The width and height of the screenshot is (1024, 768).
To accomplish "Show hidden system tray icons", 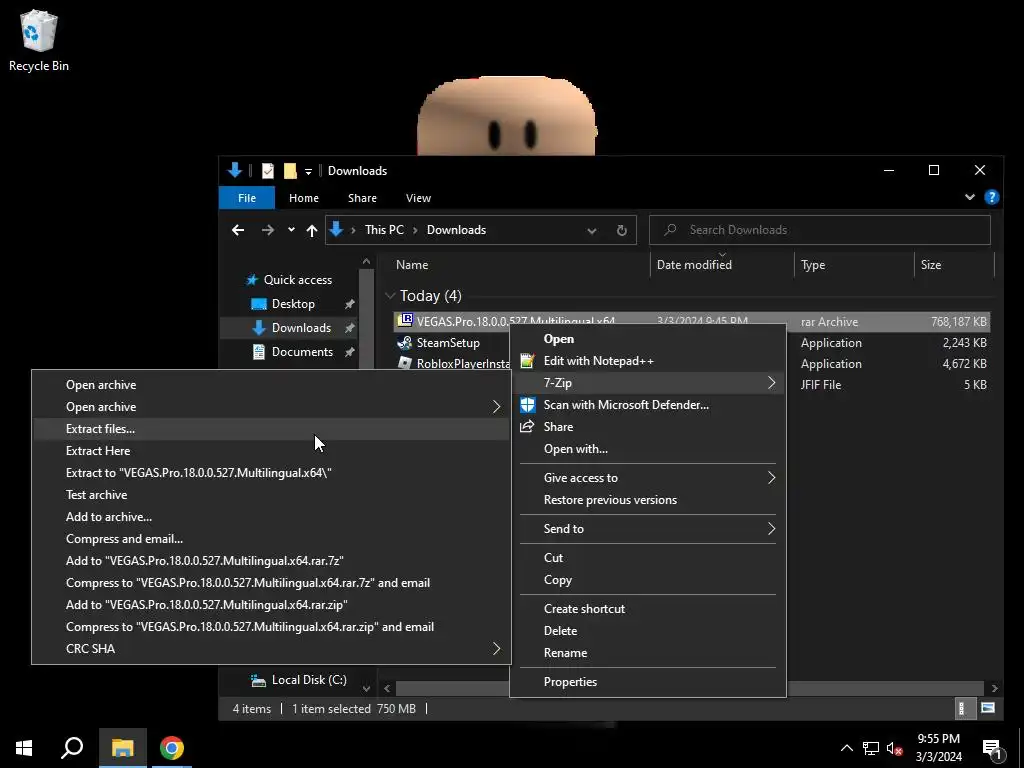I will pos(846,748).
